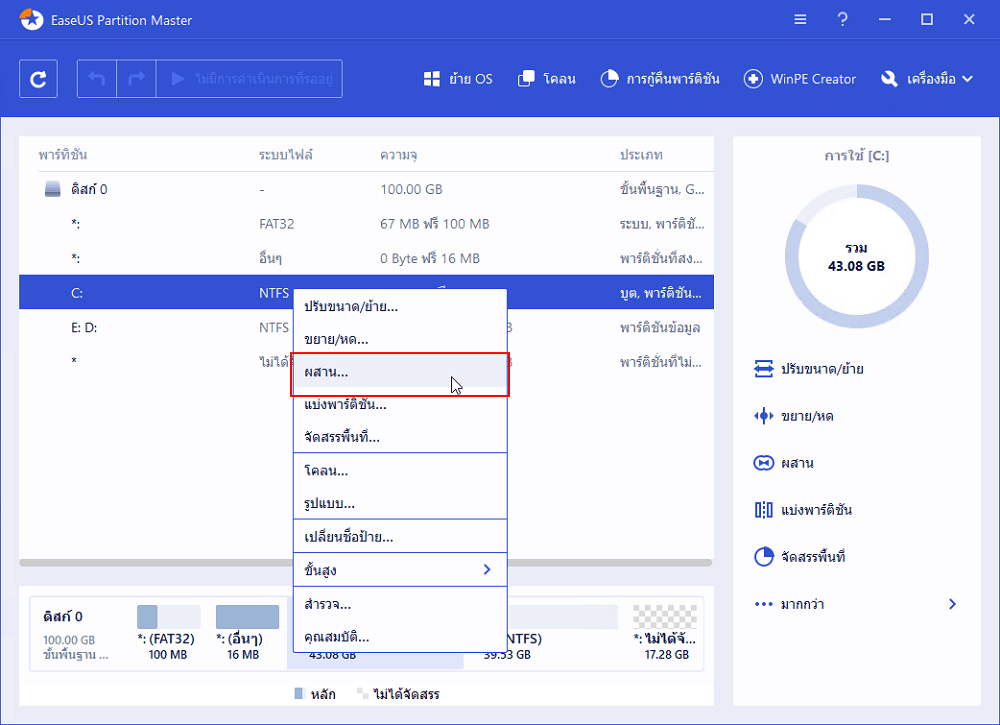
Task: Expand มากกว่า more options in sidebar
Action: (x=855, y=604)
